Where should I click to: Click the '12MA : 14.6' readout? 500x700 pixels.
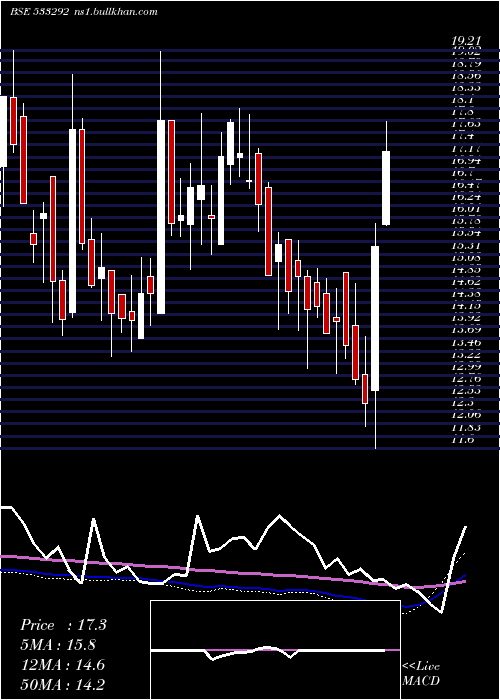(62, 665)
